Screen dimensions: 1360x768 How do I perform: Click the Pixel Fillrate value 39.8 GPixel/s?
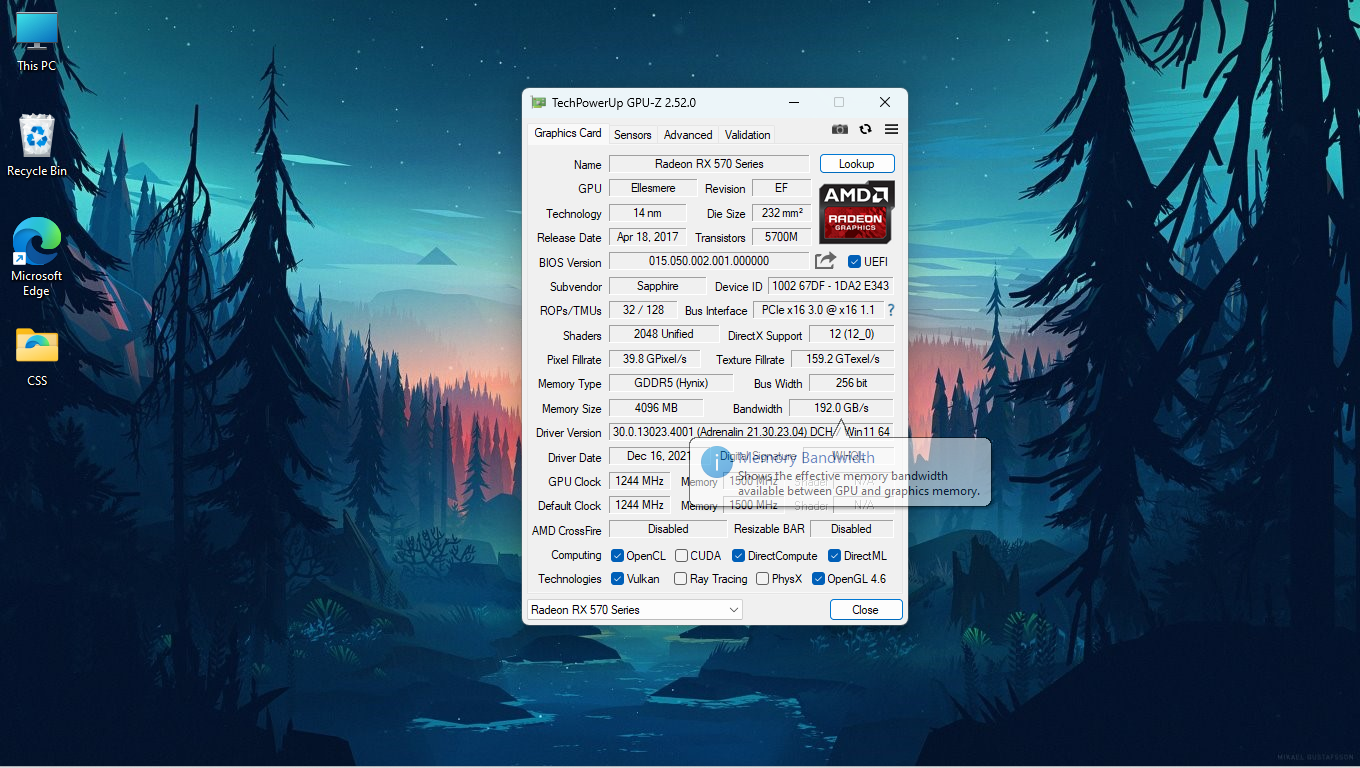[x=654, y=359]
